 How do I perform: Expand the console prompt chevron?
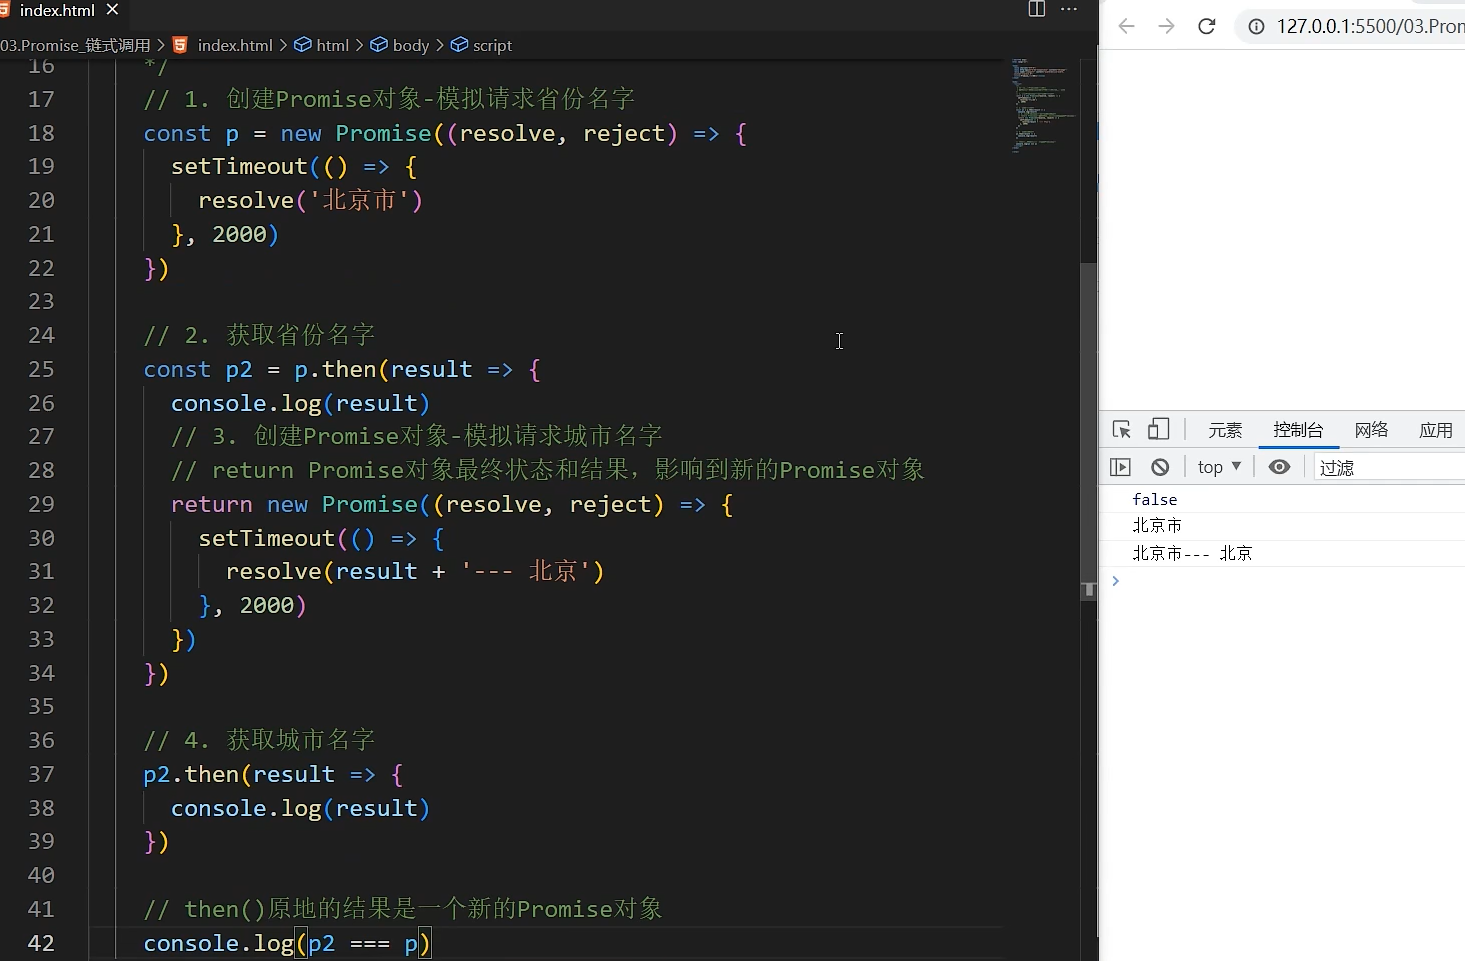1116,581
